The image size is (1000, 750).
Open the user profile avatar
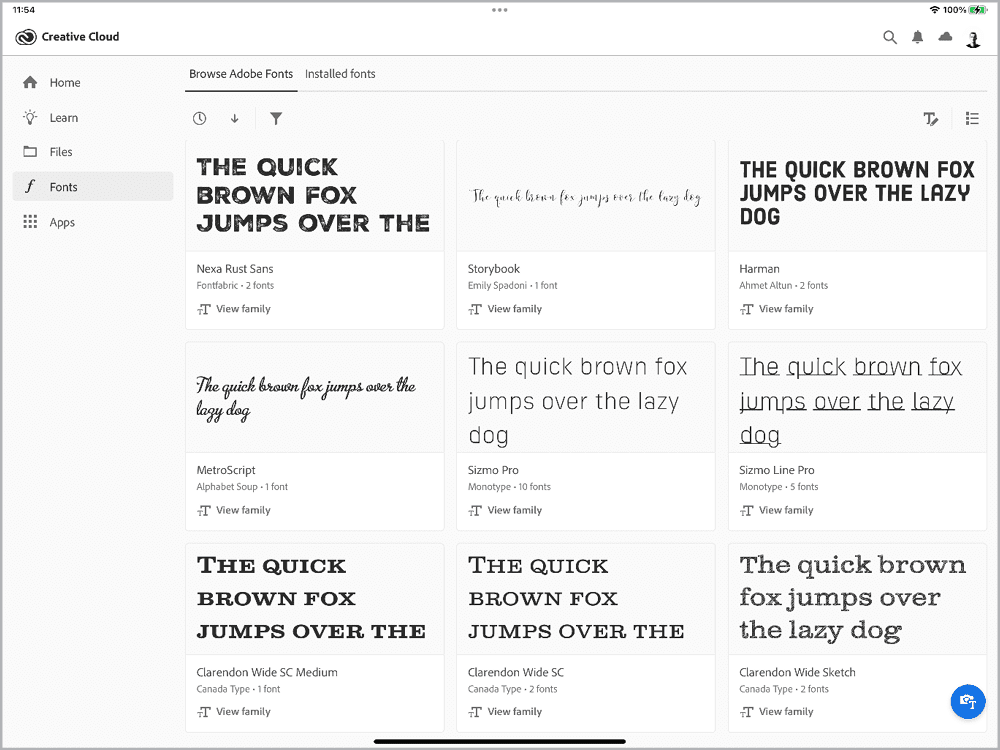tap(973, 38)
